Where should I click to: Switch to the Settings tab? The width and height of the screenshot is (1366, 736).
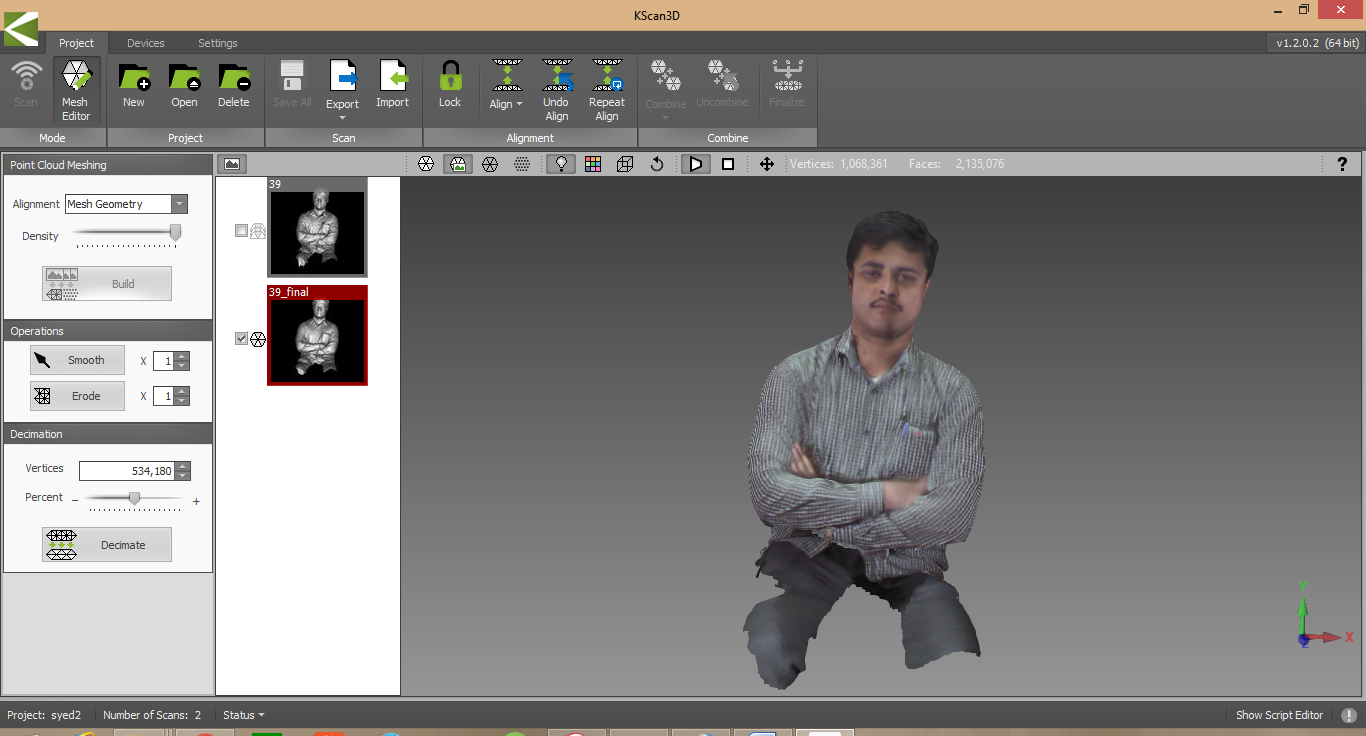pyautogui.click(x=217, y=43)
